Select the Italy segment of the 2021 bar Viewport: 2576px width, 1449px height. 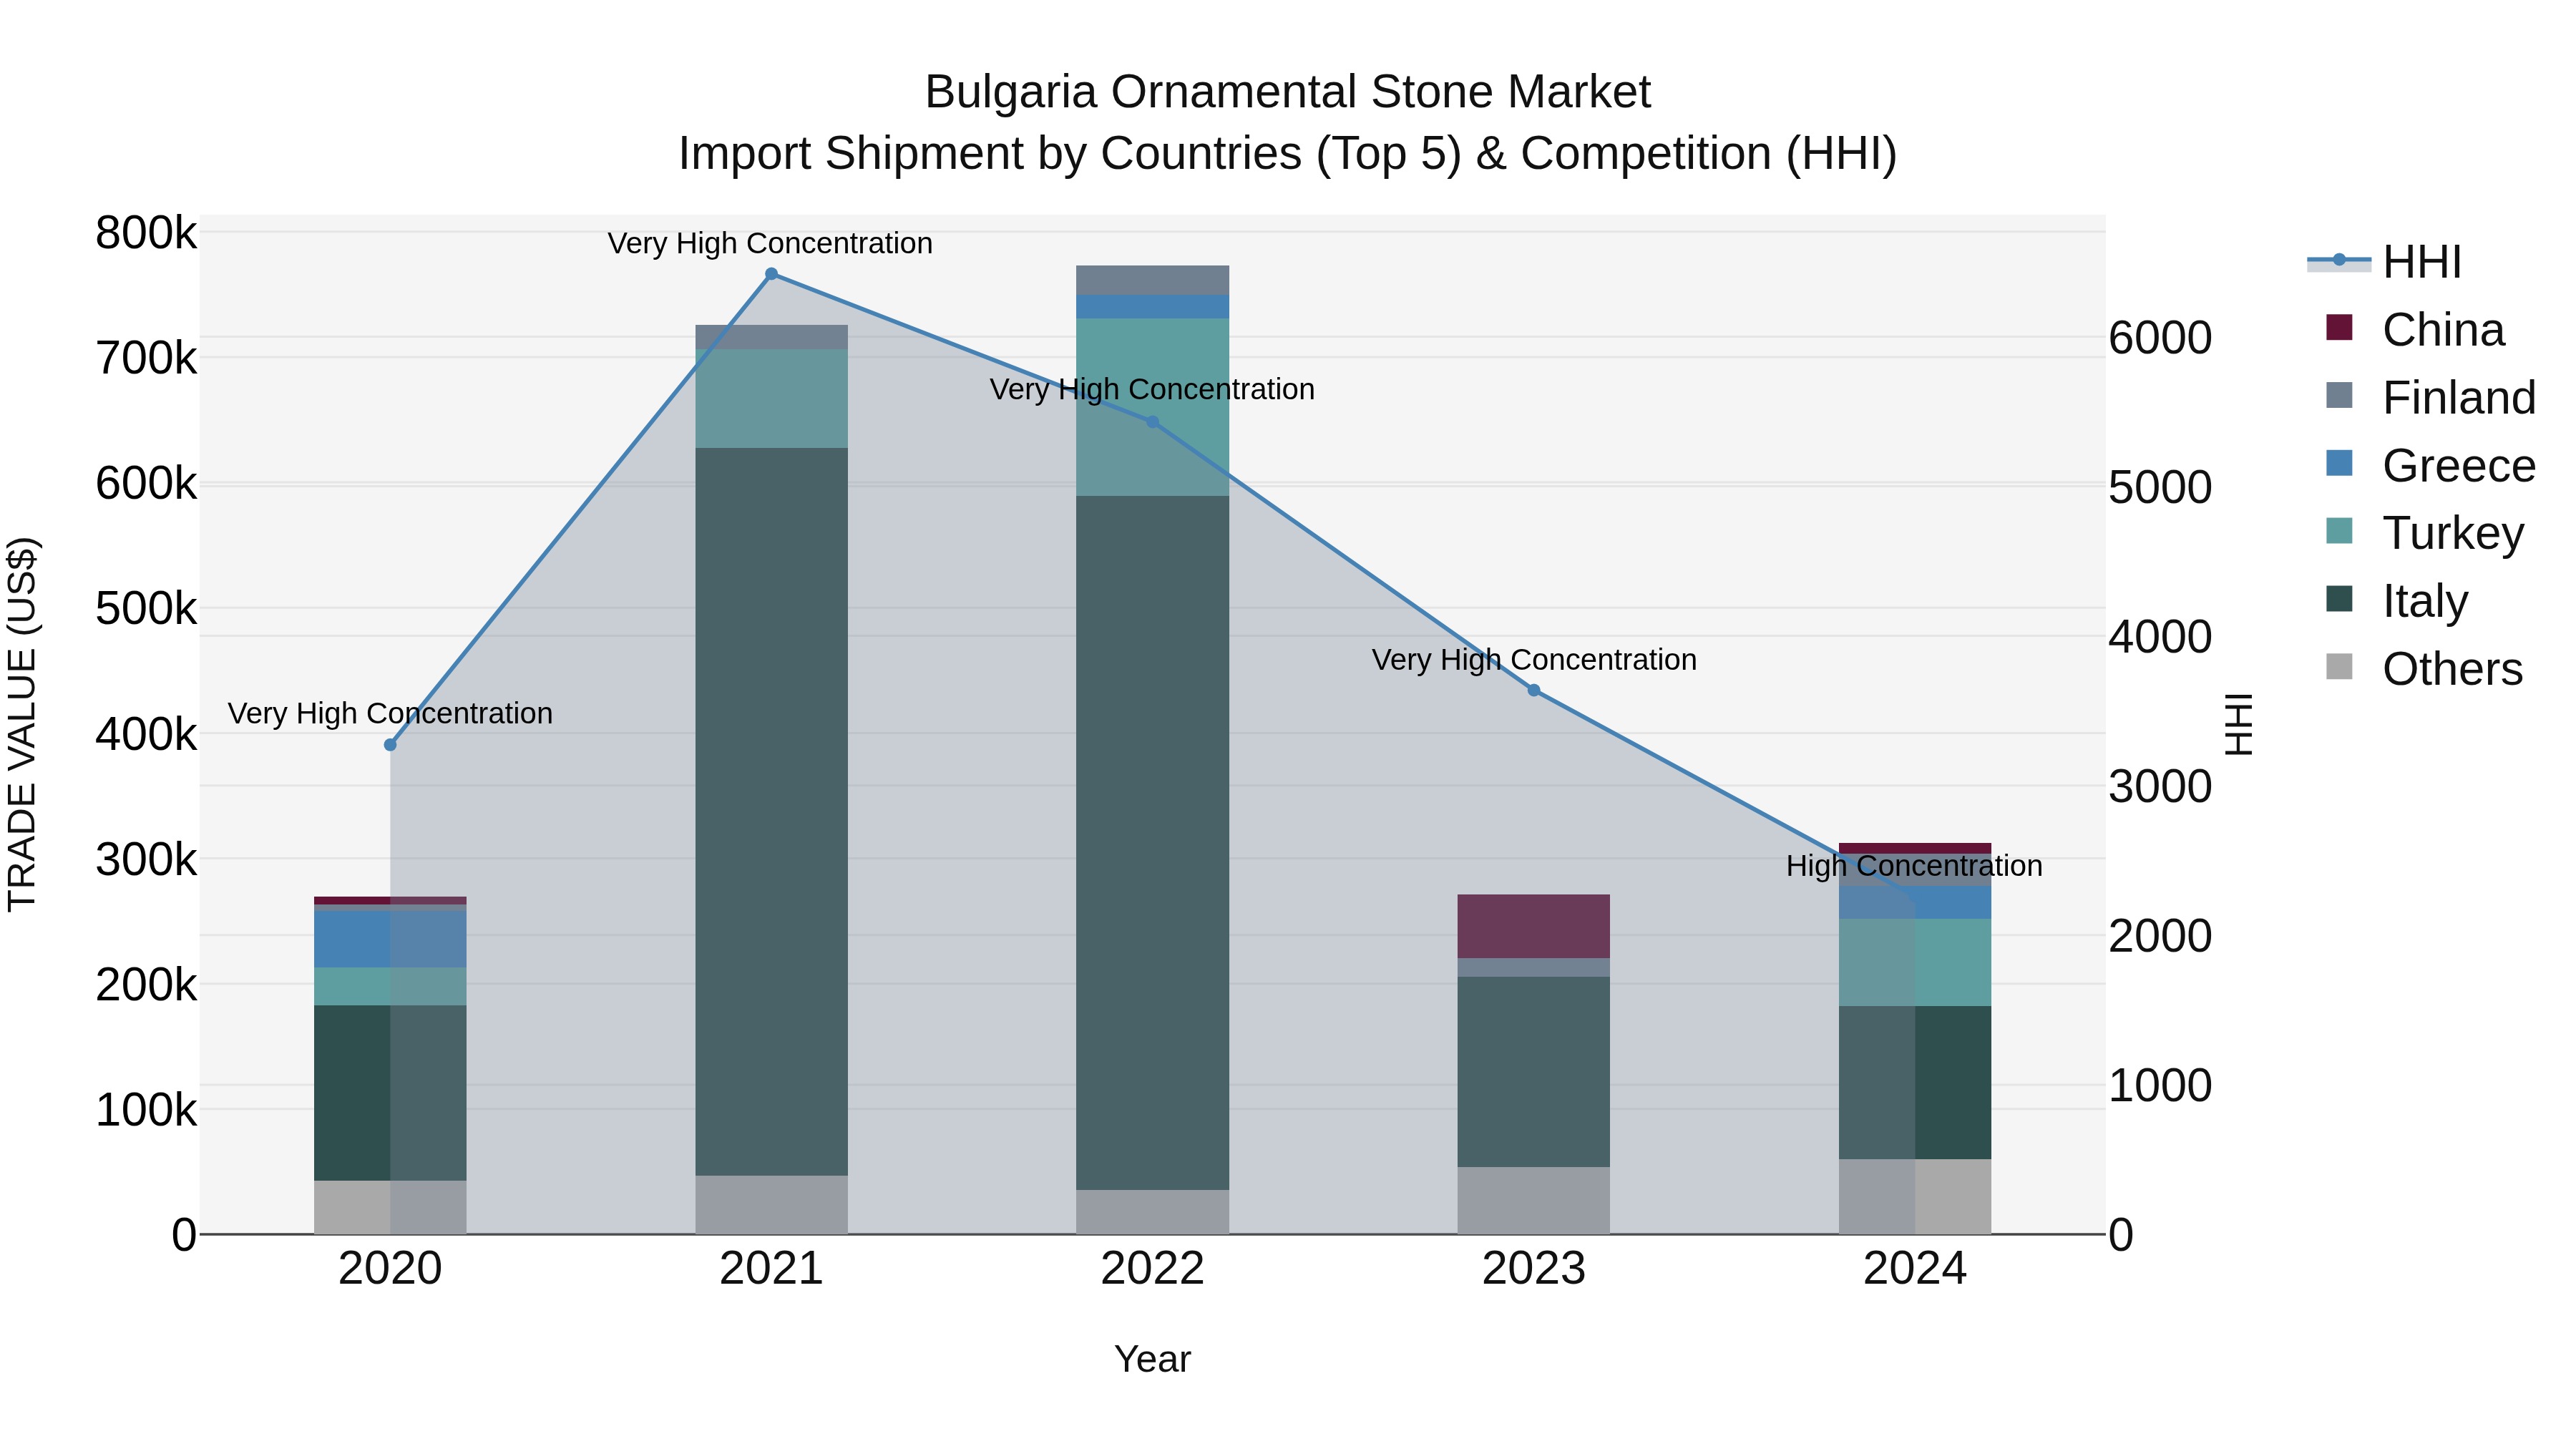(771, 811)
